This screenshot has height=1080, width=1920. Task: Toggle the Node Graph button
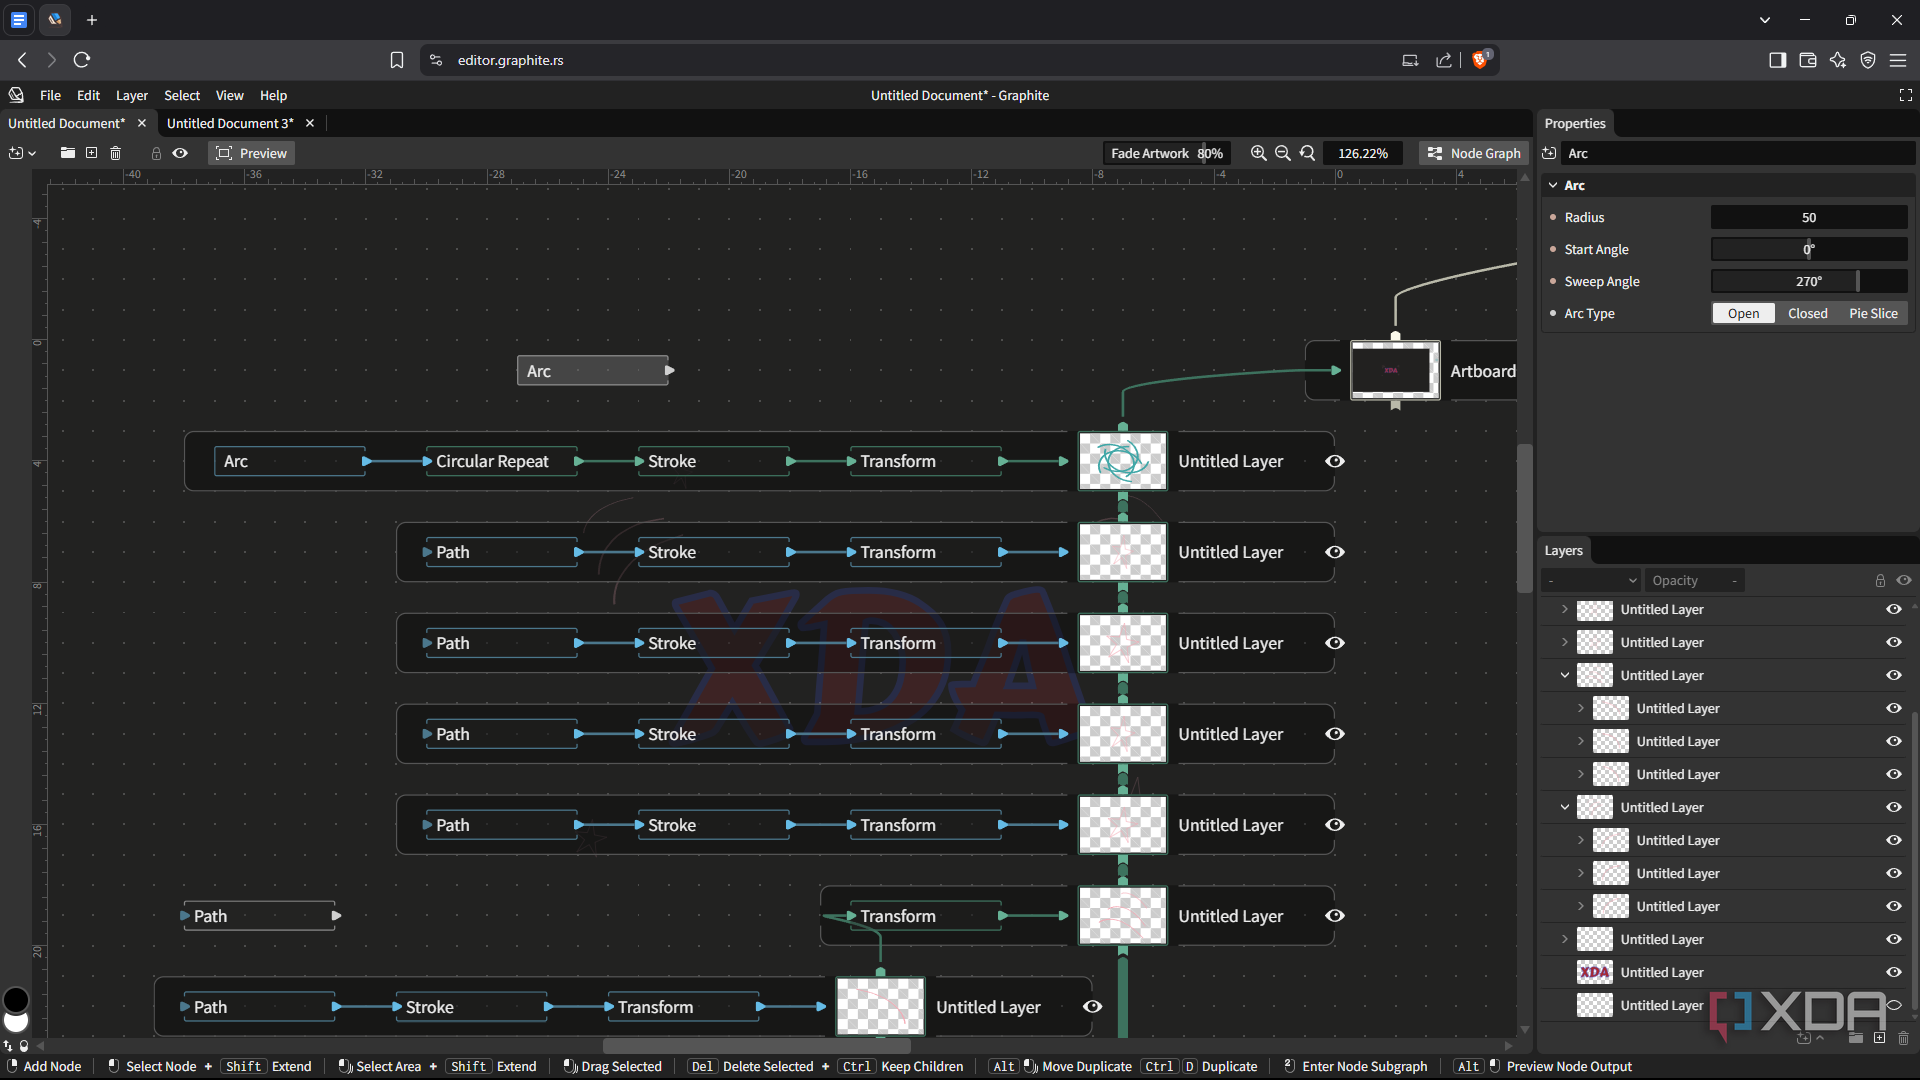(1474, 153)
